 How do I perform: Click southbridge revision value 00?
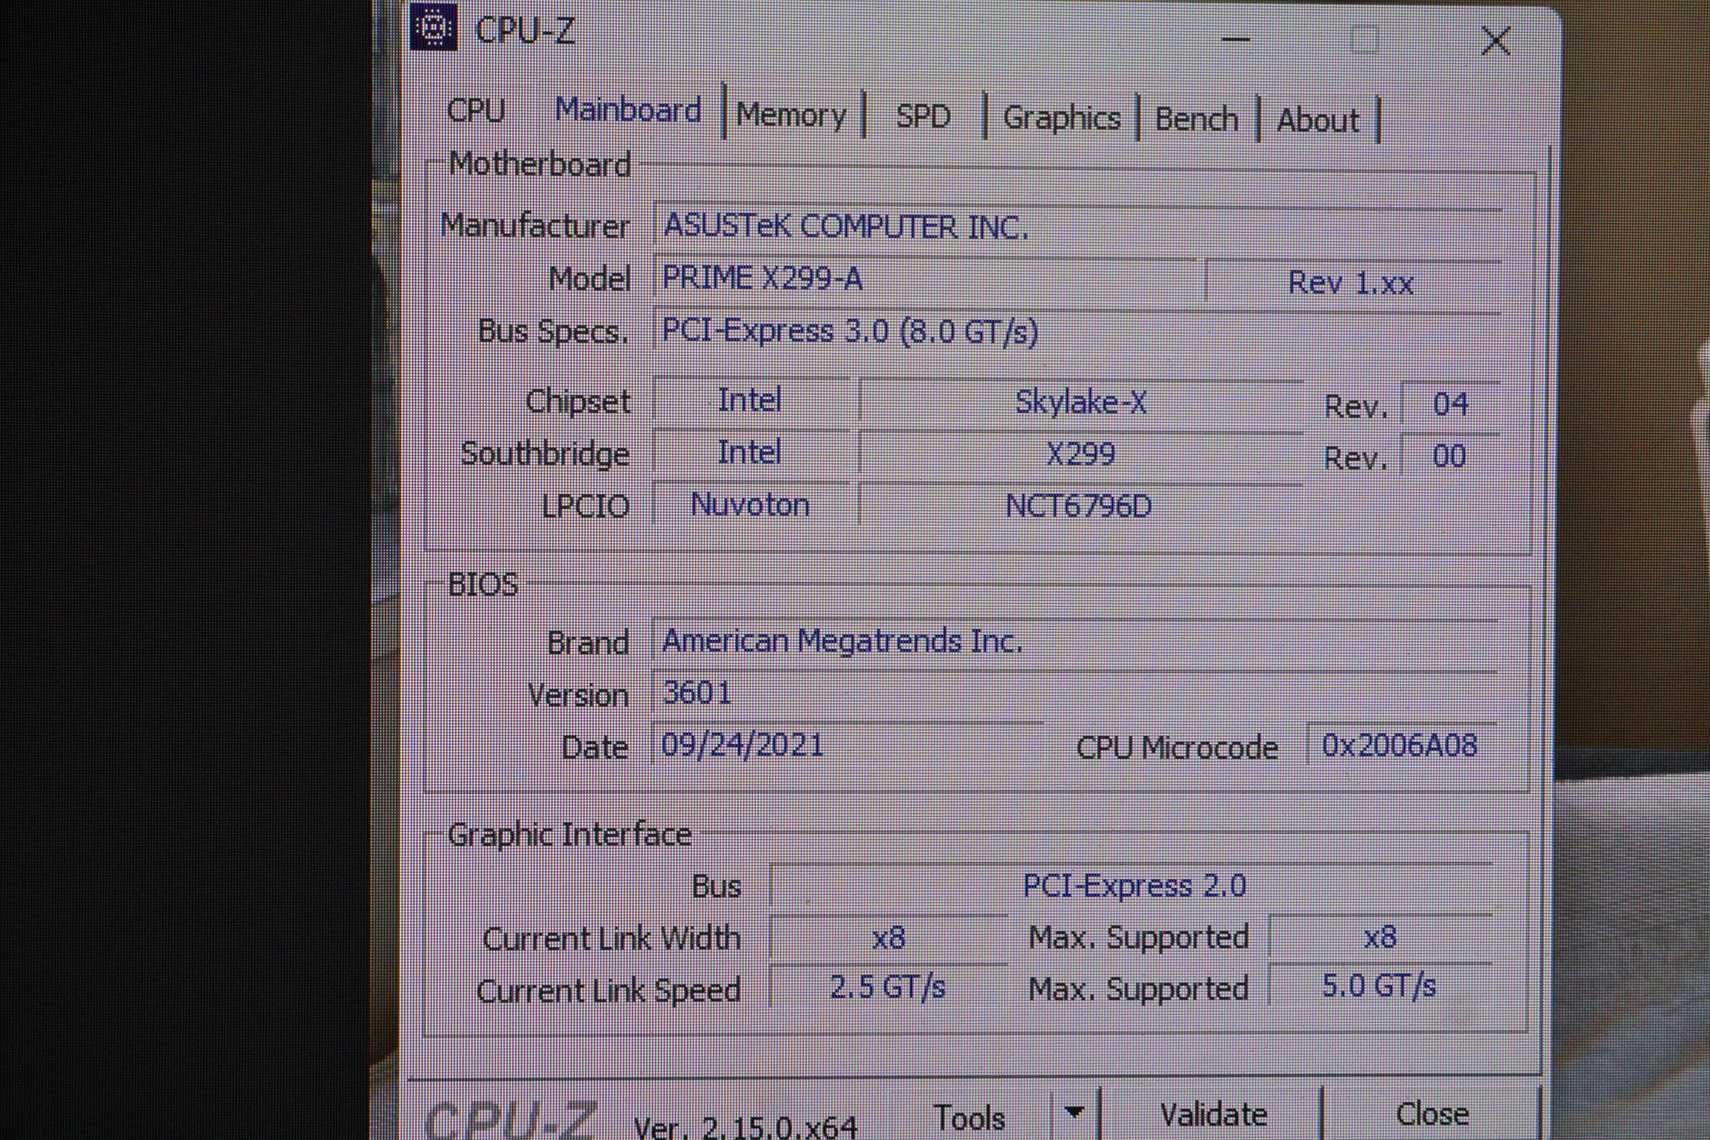[x=1450, y=456]
